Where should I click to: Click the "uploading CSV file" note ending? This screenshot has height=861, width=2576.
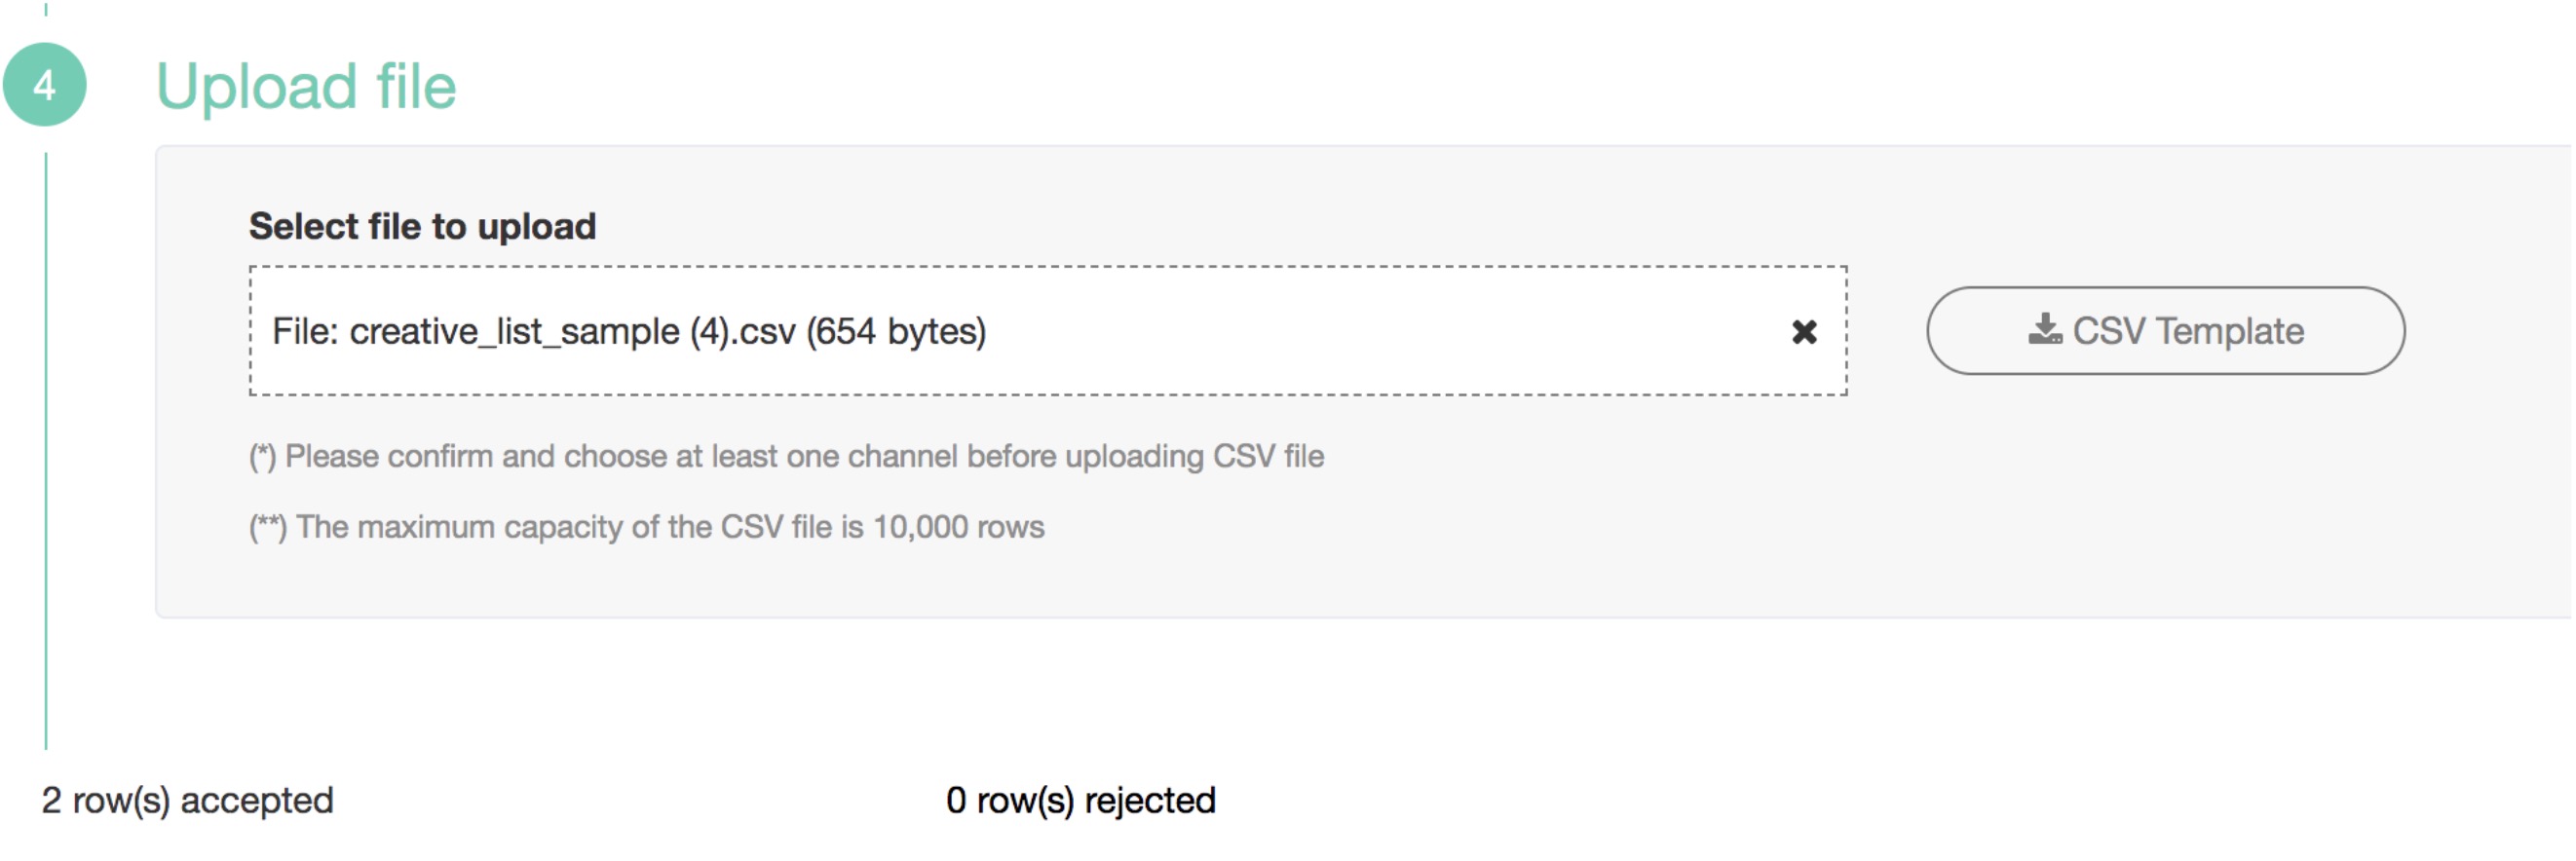tap(1194, 457)
